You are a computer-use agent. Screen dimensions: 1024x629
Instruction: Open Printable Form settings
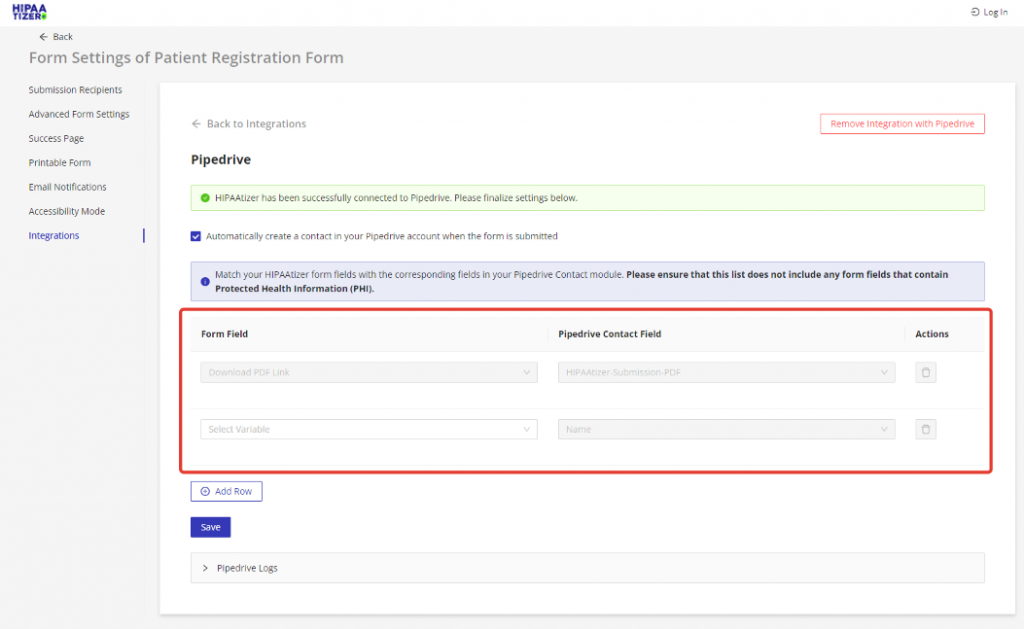(59, 163)
